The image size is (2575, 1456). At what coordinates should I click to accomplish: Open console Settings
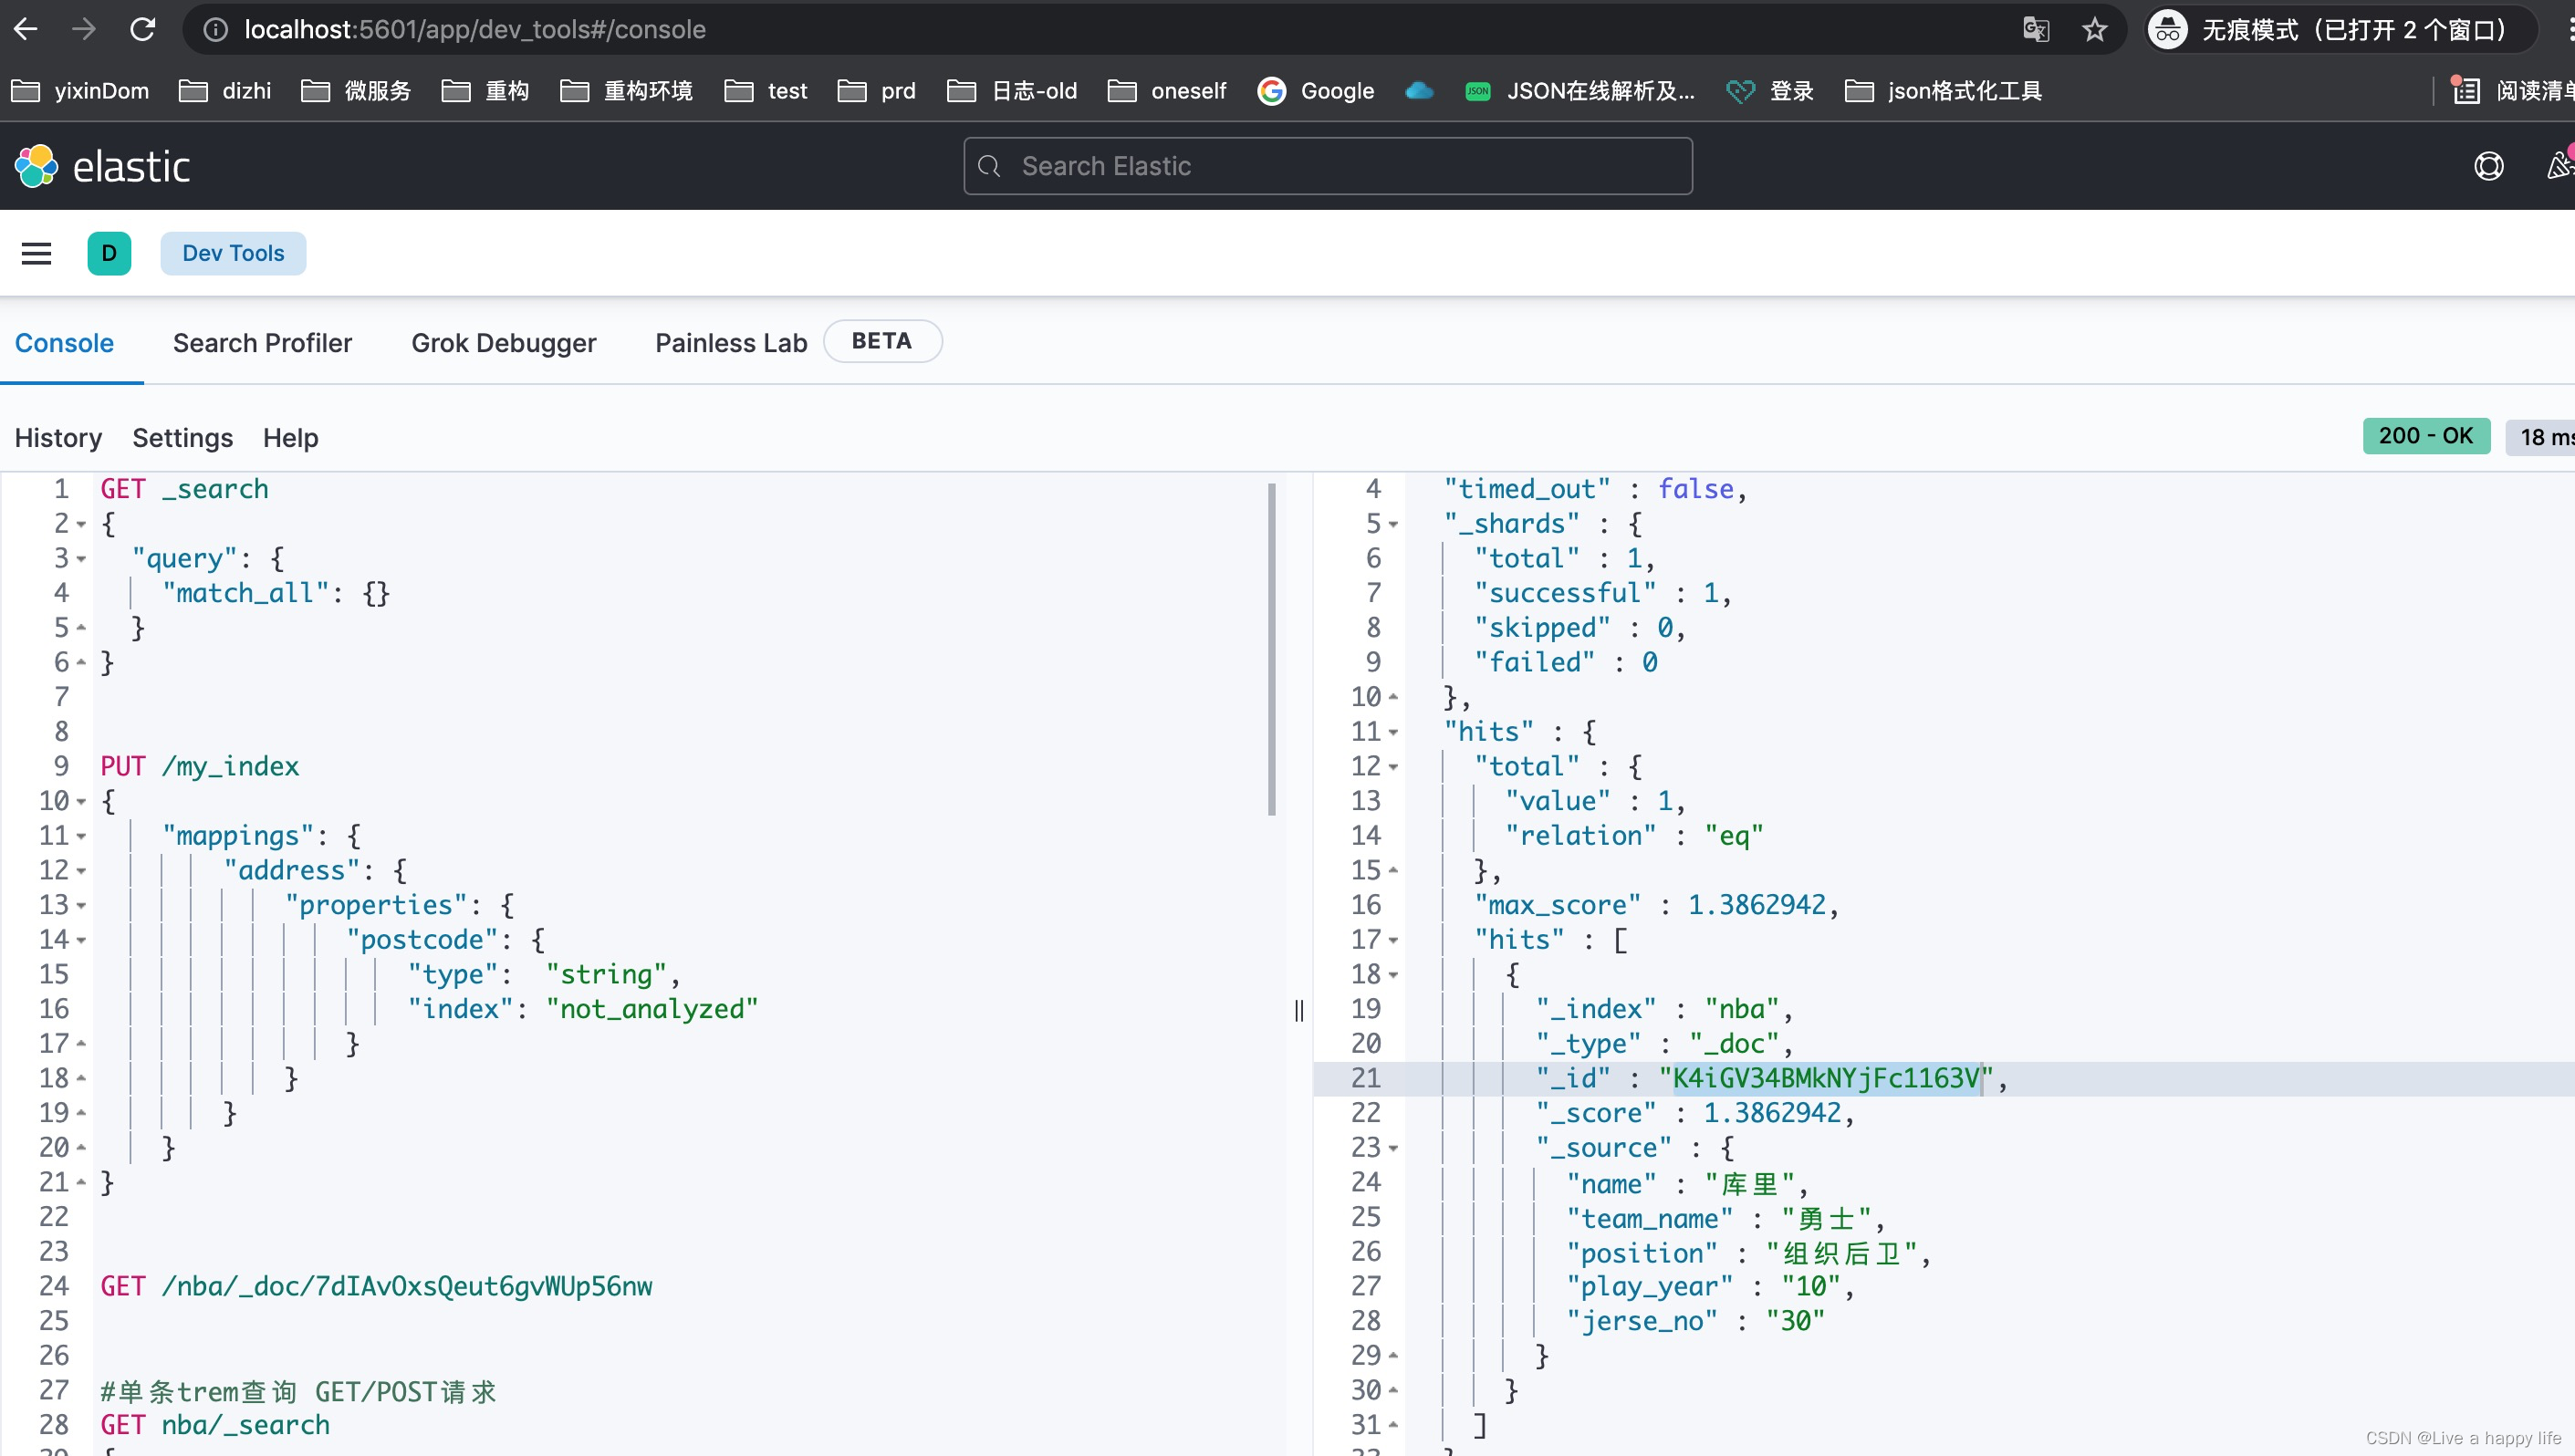click(x=182, y=438)
